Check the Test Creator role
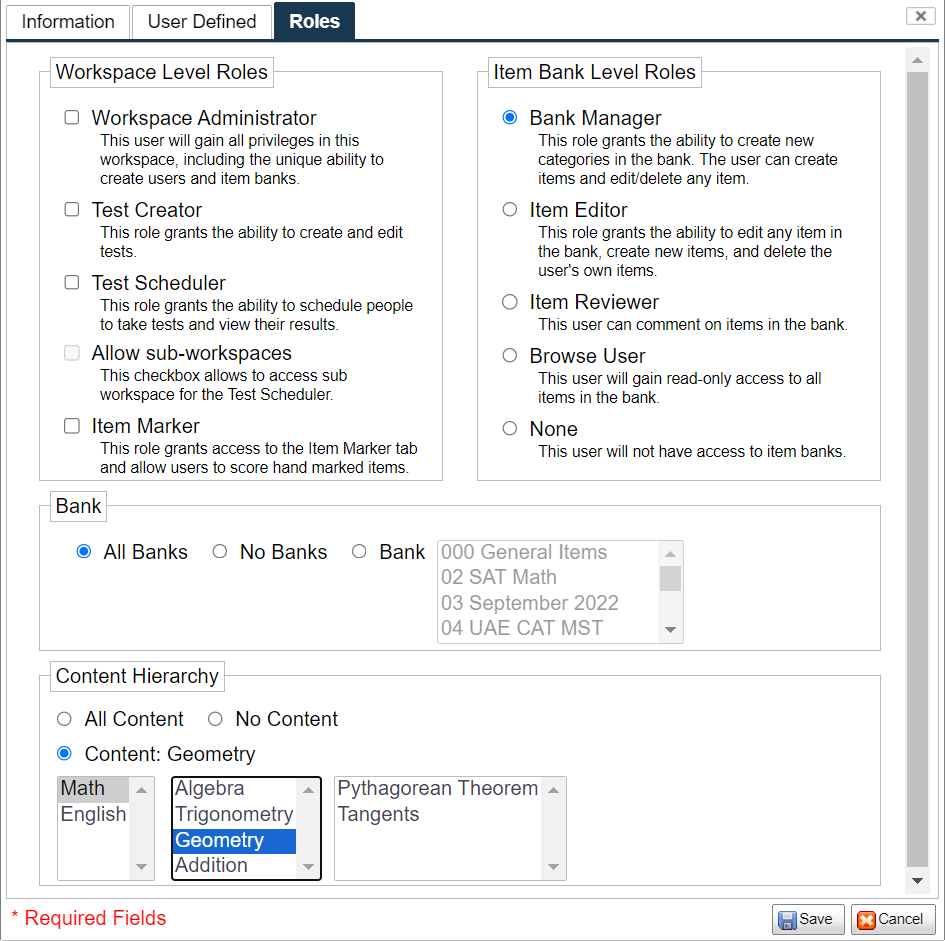Viewport: 945px width, 941px height. coord(72,209)
